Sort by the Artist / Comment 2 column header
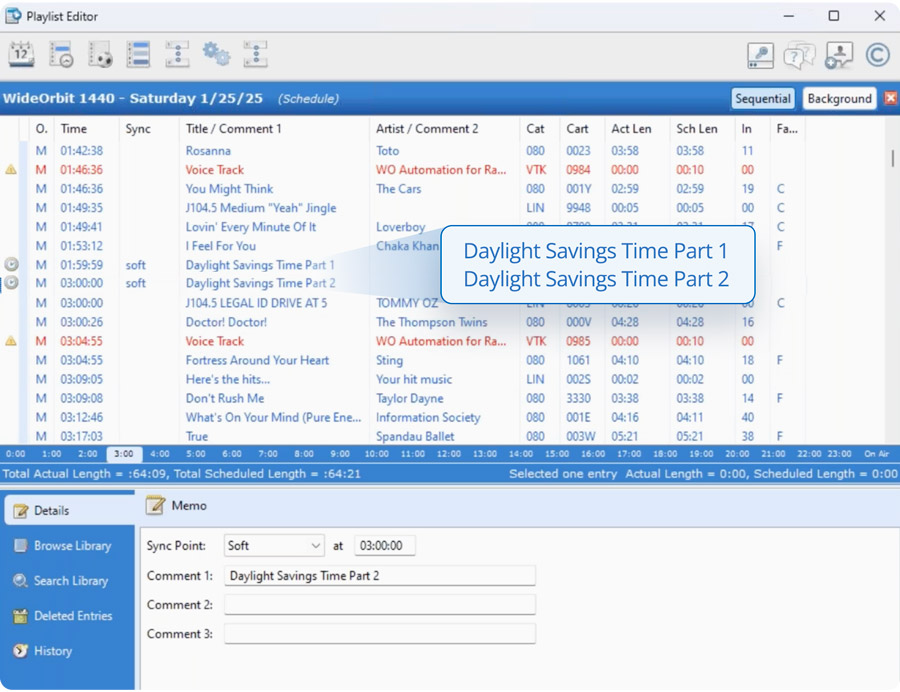This screenshot has height=692, width=900. click(x=427, y=129)
